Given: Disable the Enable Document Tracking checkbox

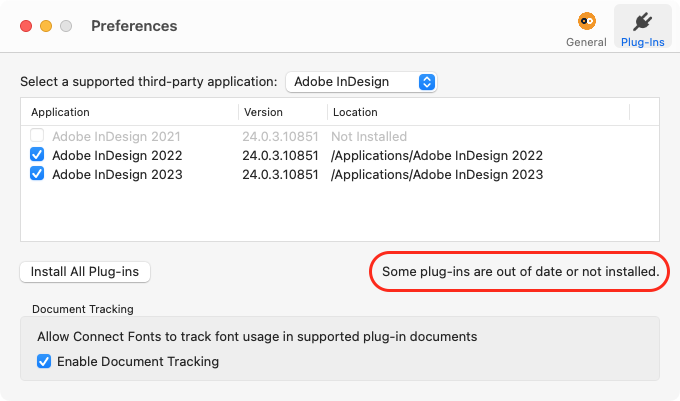Looking at the screenshot, I should tap(44, 361).
